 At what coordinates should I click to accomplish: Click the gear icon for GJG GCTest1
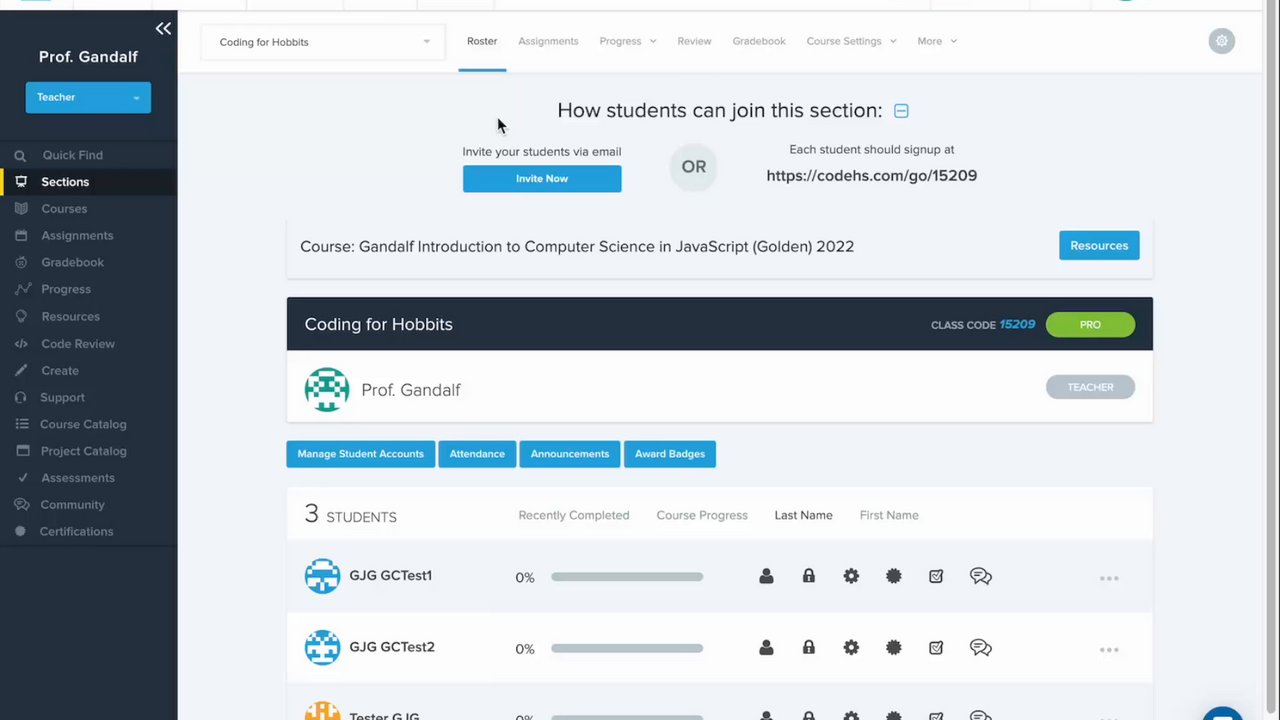(851, 576)
